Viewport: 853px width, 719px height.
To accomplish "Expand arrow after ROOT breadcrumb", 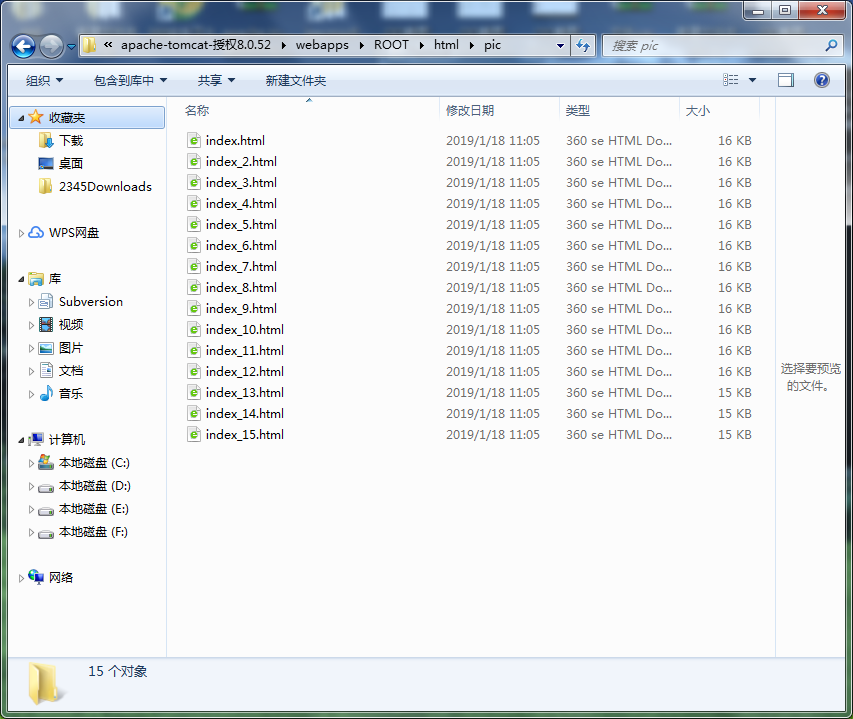I will (x=422, y=46).
